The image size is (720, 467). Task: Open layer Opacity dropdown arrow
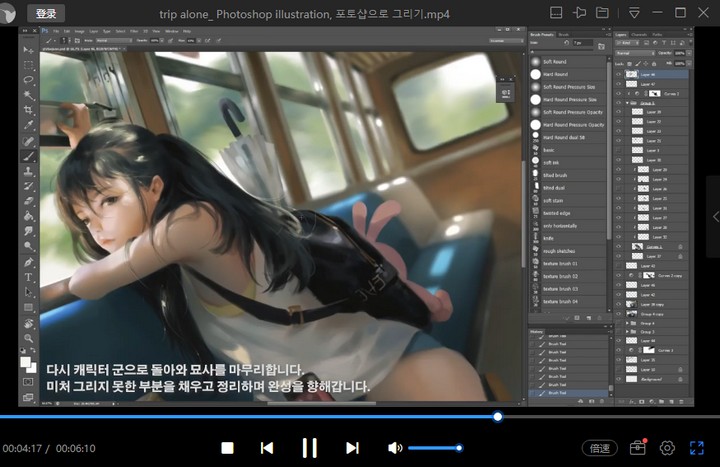pos(689,53)
